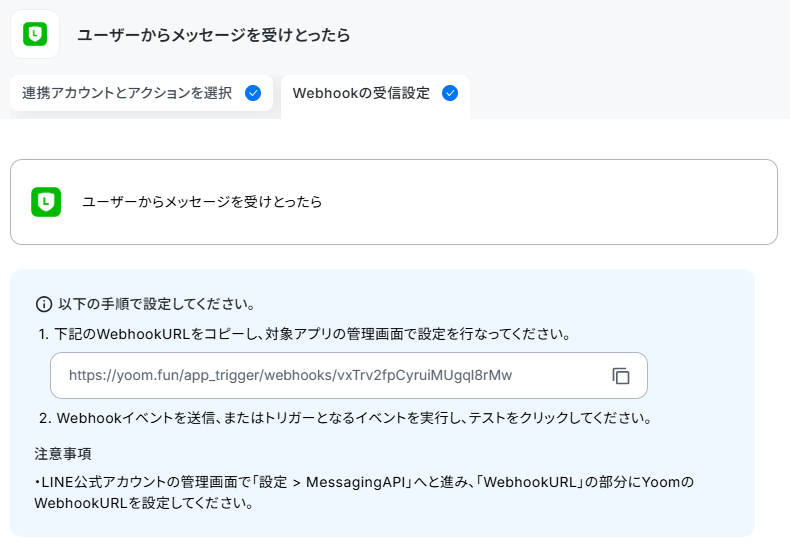Click the LINE icon in the trigger card
The height and width of the screenshot is (552, 790).
pyautogui.click(x=46, y=202)
